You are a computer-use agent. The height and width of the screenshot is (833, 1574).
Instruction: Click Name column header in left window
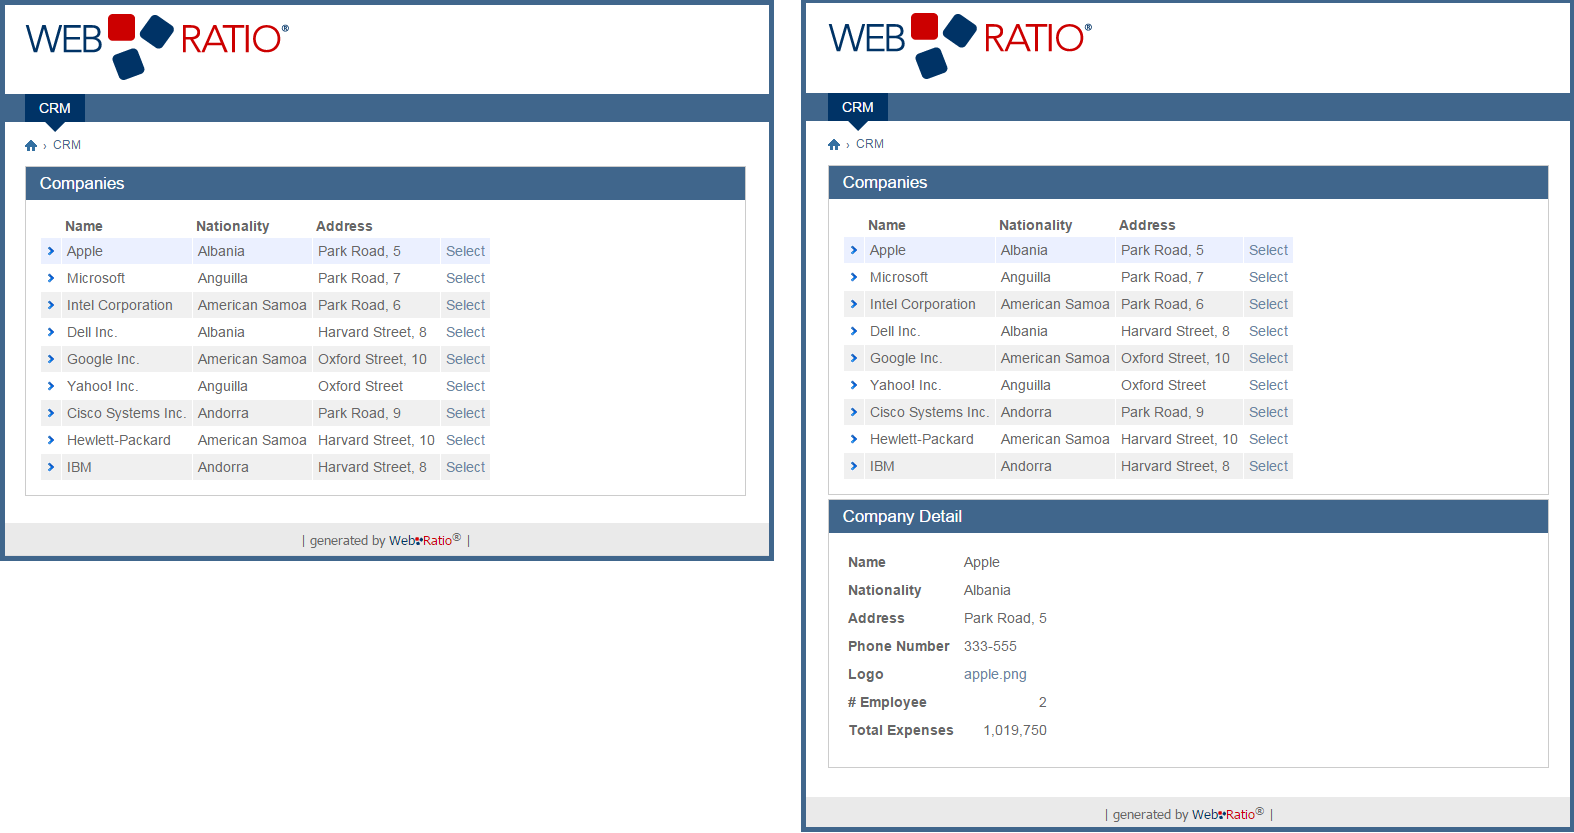84,226
